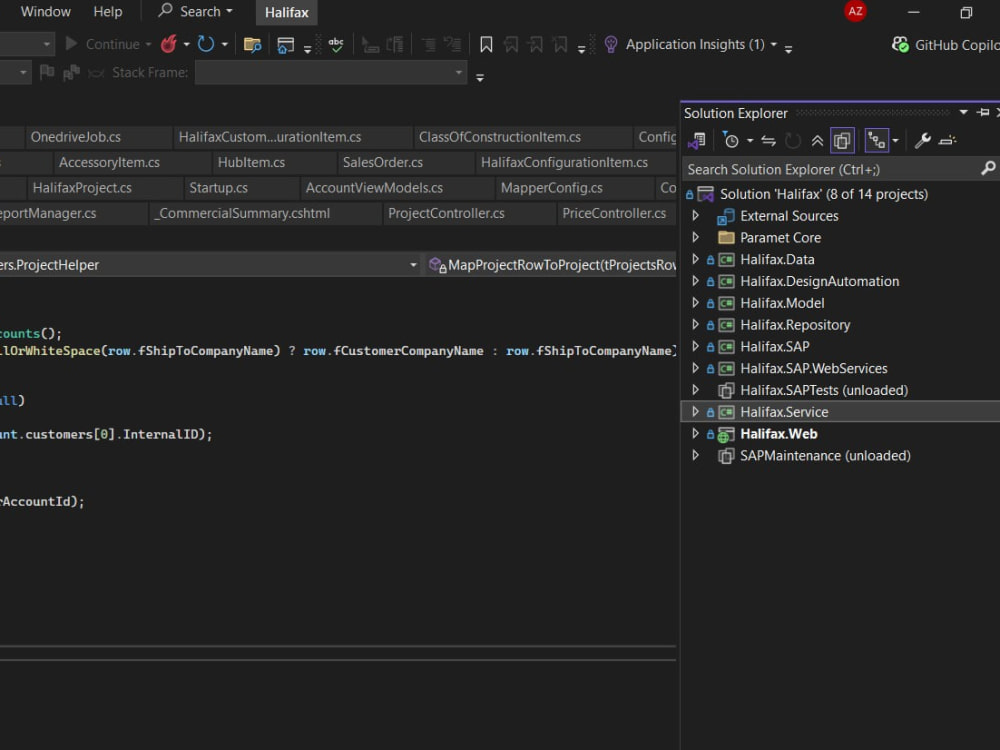Click the Restart circular arrow icon
The width and height of the screenshot is (1000, 750).
[205, 44]
